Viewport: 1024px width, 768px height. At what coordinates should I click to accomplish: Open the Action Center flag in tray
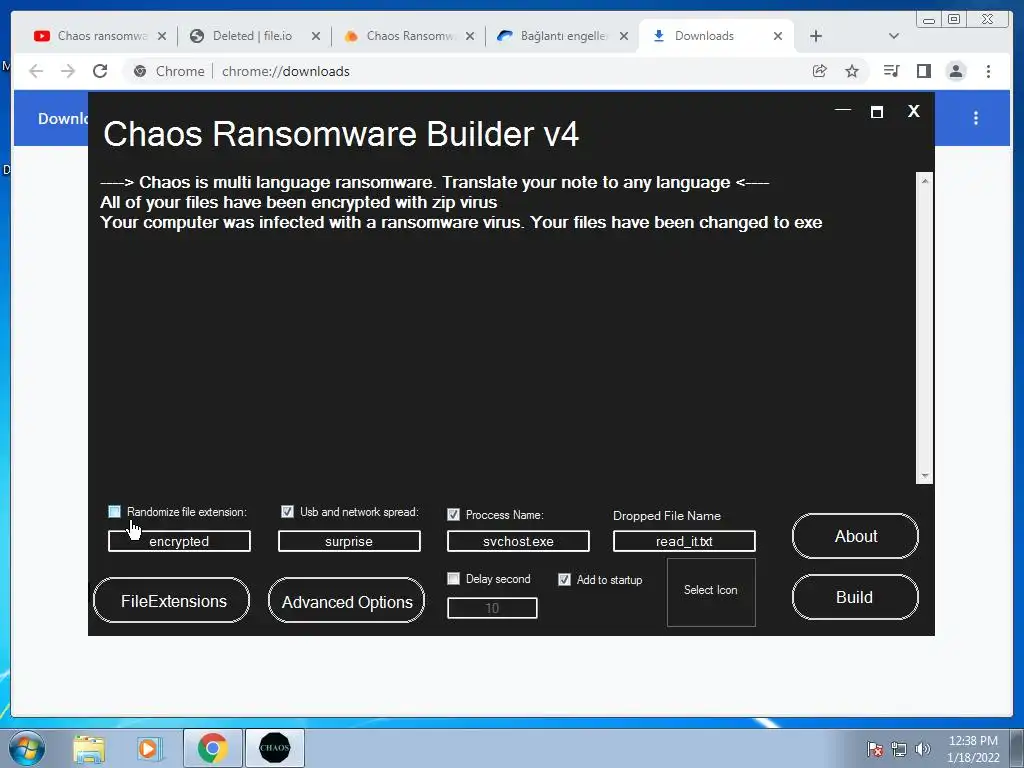pos(874,749)
